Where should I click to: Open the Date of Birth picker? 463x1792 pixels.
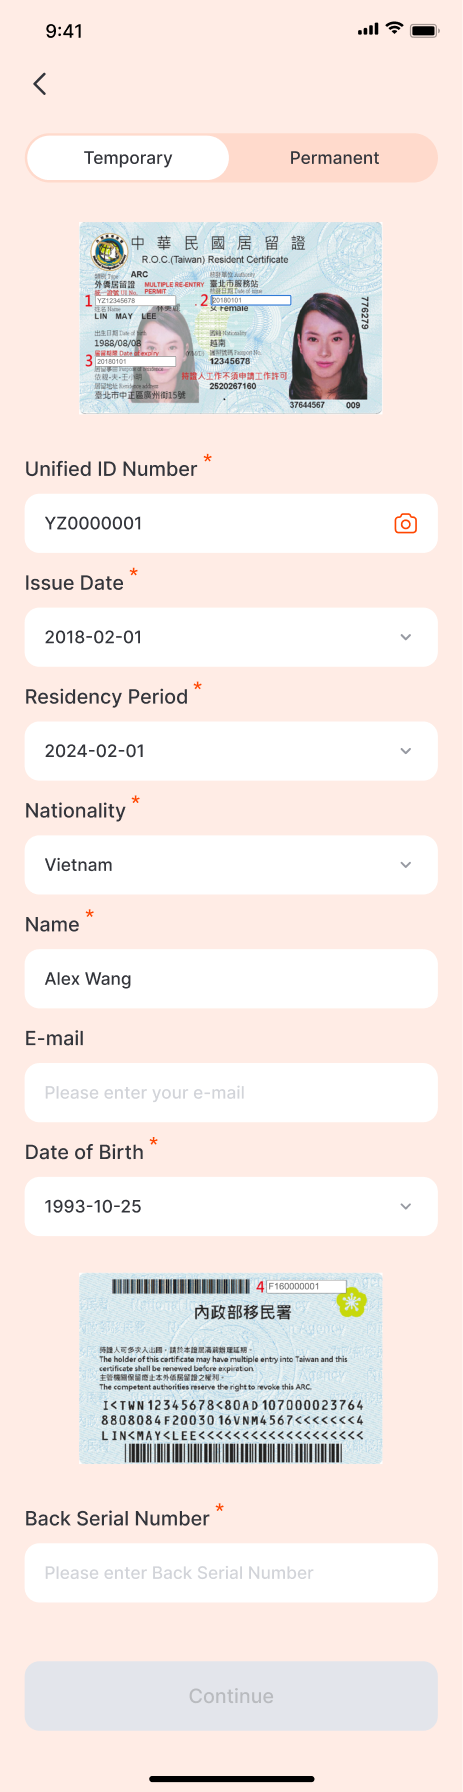(x=231, y=1207)
